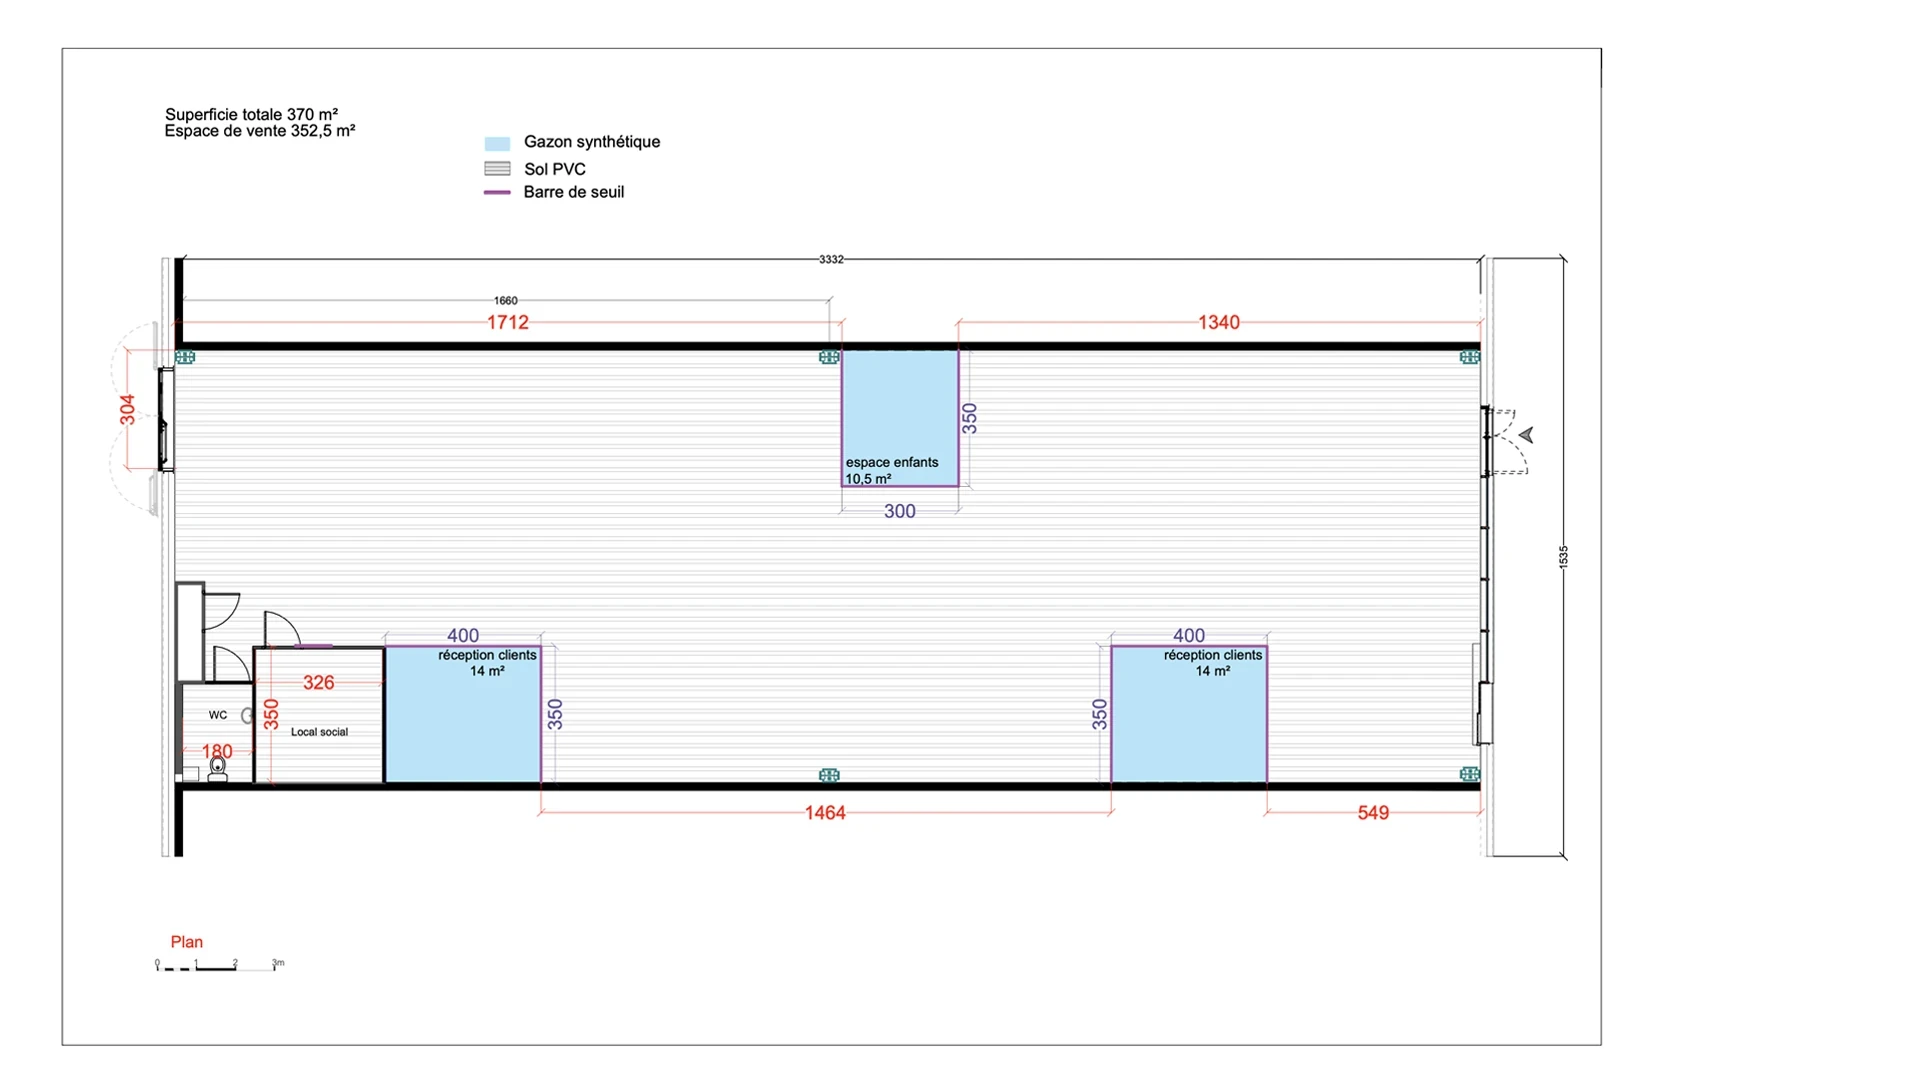The width and height of the screenshot is (1920, 1080).
Task: Select the espace enfants 10,5 m² zone
Action: [x=900, y=418]
